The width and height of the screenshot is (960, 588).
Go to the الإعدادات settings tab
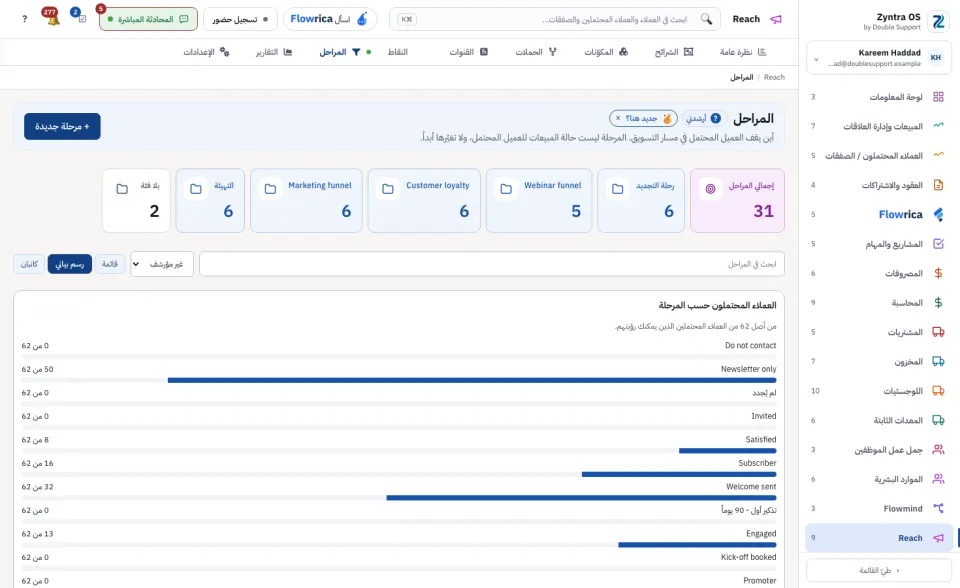click(206, 52)
